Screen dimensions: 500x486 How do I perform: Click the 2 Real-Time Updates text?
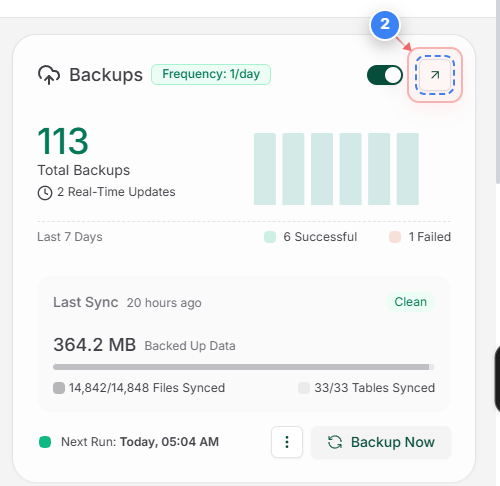pyautogui.click(x=116, y=192)
